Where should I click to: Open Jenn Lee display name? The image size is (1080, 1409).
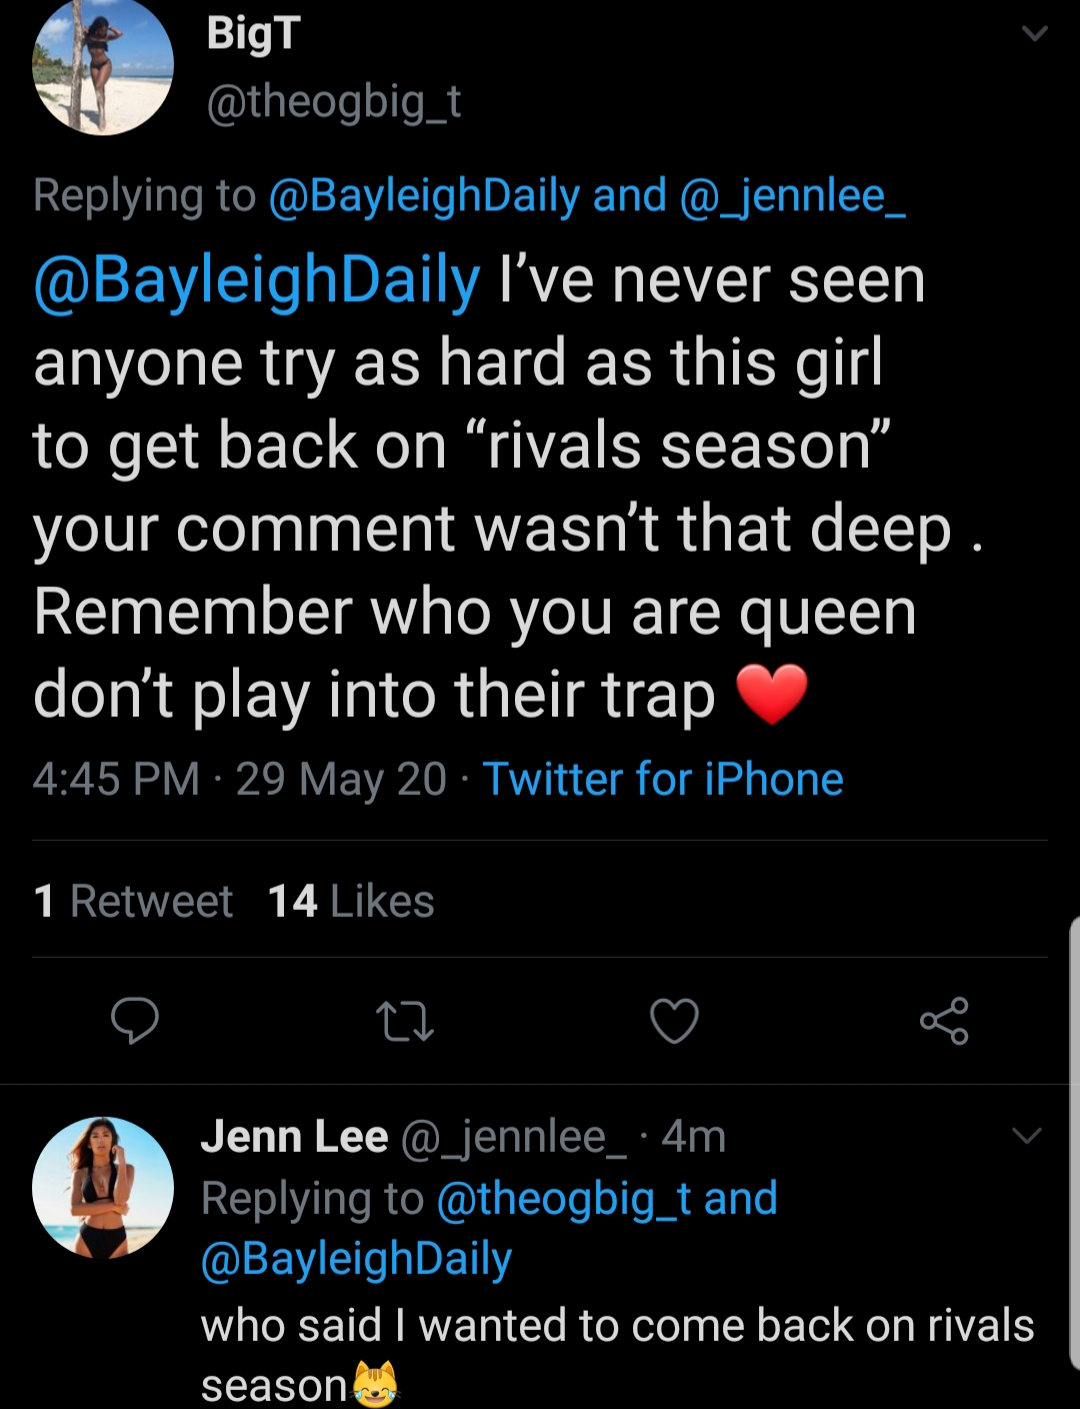(294, 1137)
